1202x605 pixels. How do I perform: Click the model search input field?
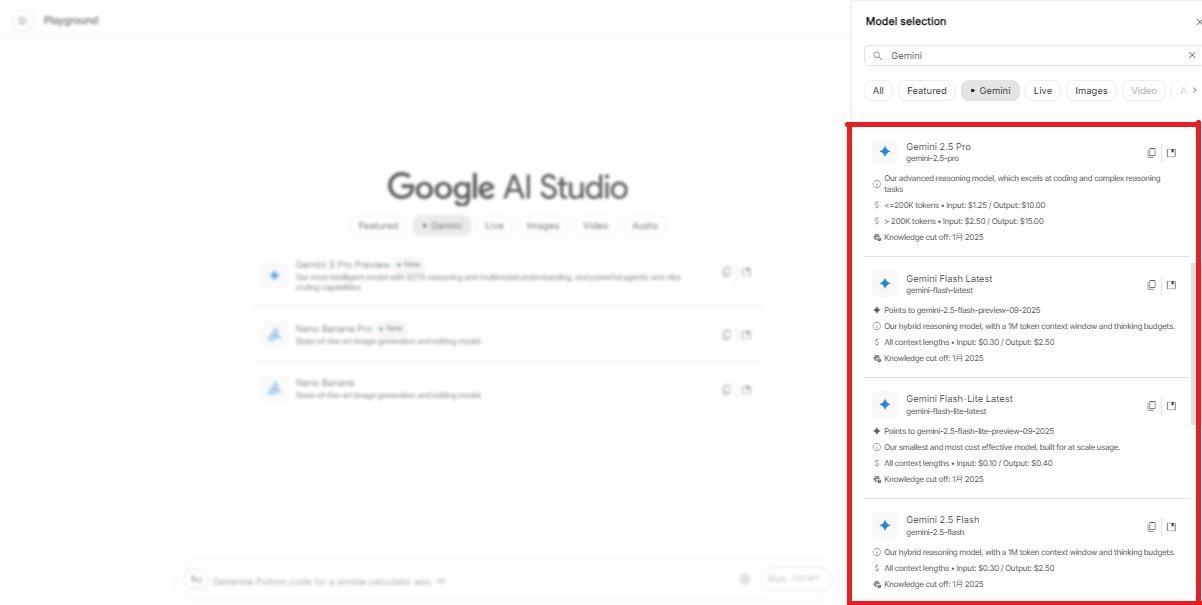pos(1030,56)
